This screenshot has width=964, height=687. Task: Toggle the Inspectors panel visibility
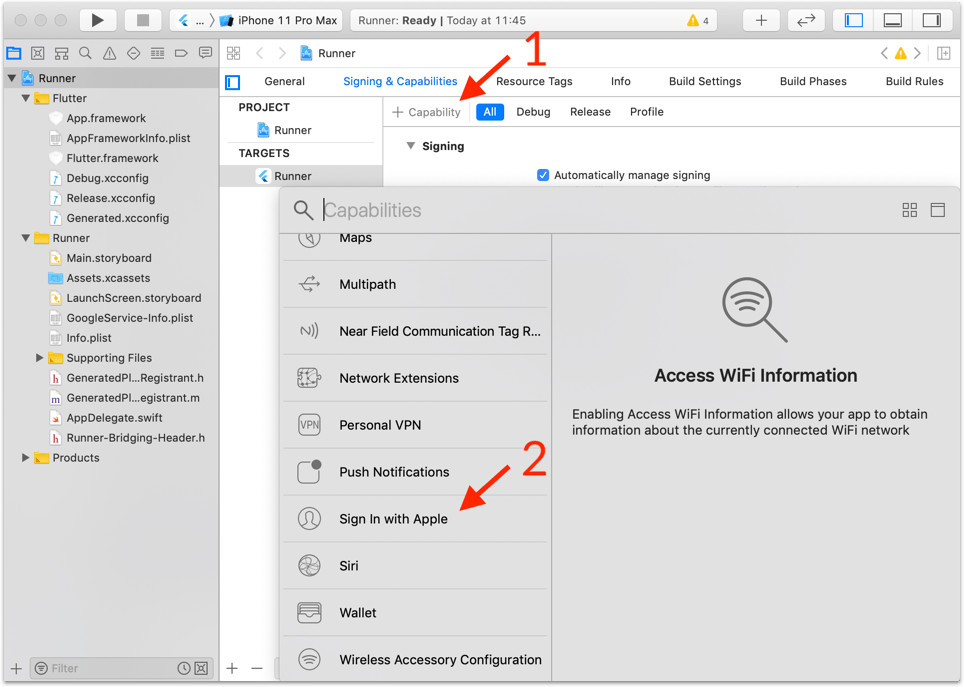click(x=932, y=20)
